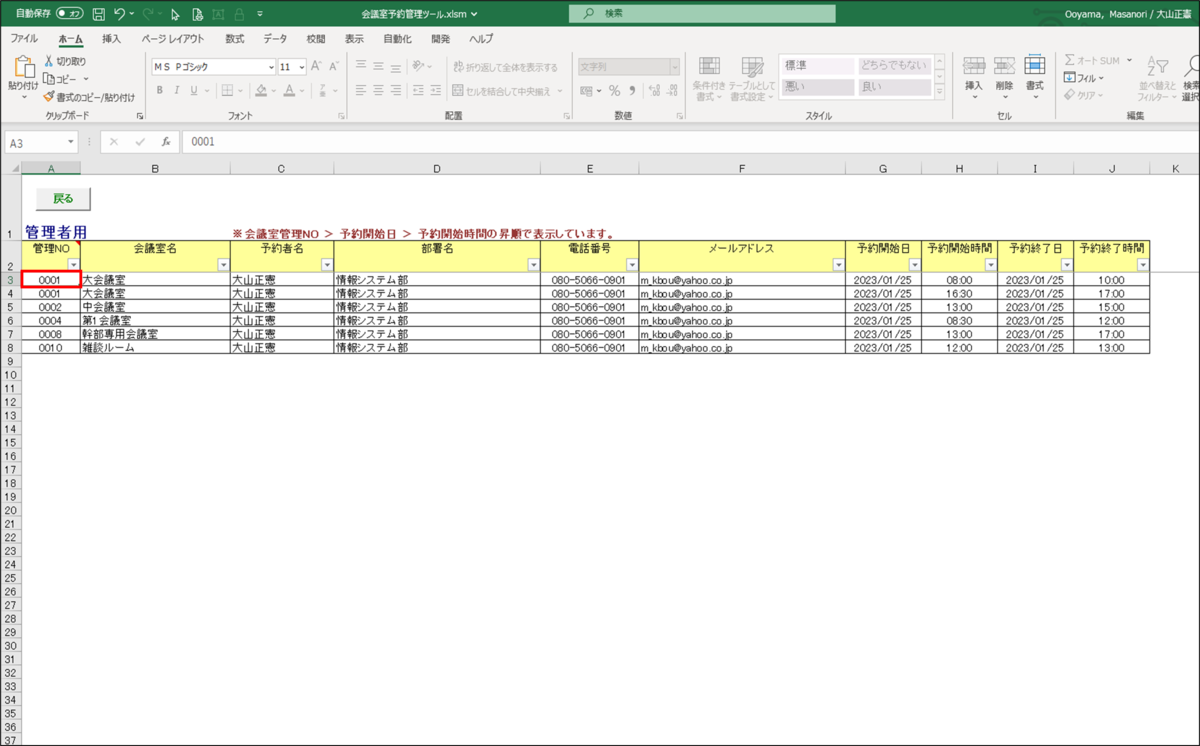Switch to ページ レイアウト ribbon tab
The width and height of the screenshot is (1200, 746).
click(172, 39)
